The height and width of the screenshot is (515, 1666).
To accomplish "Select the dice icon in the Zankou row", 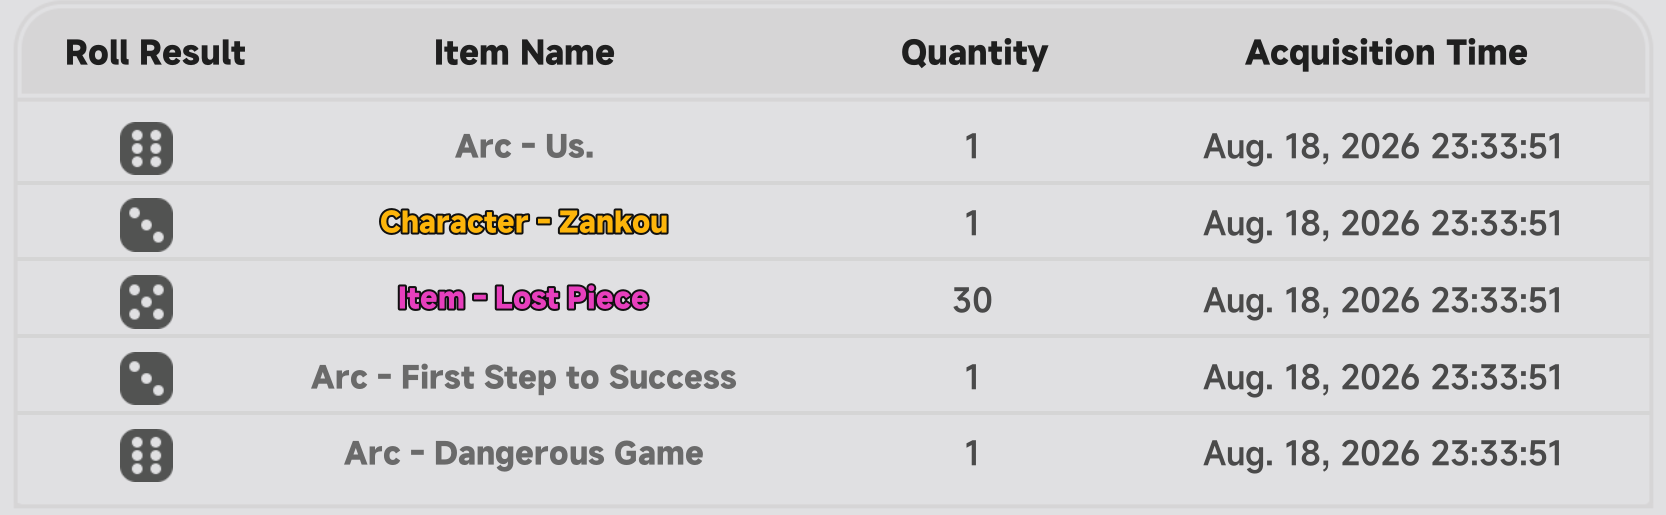I will pos(146,225).
